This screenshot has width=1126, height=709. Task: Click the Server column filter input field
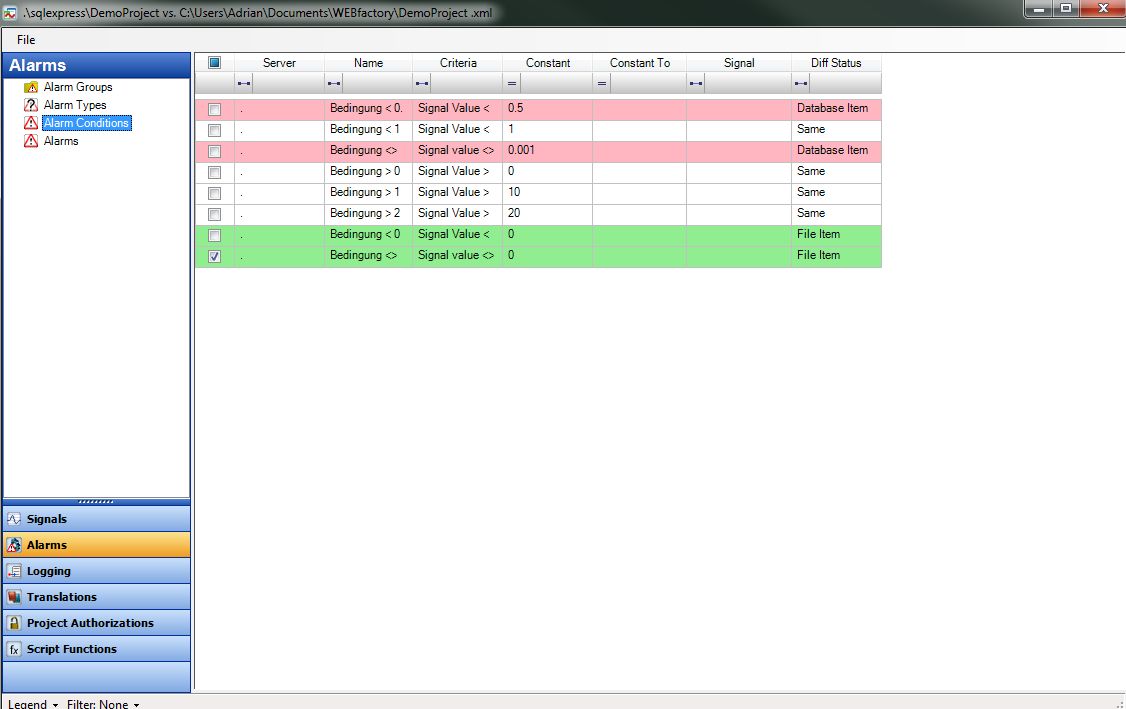(x=285, y=83)
